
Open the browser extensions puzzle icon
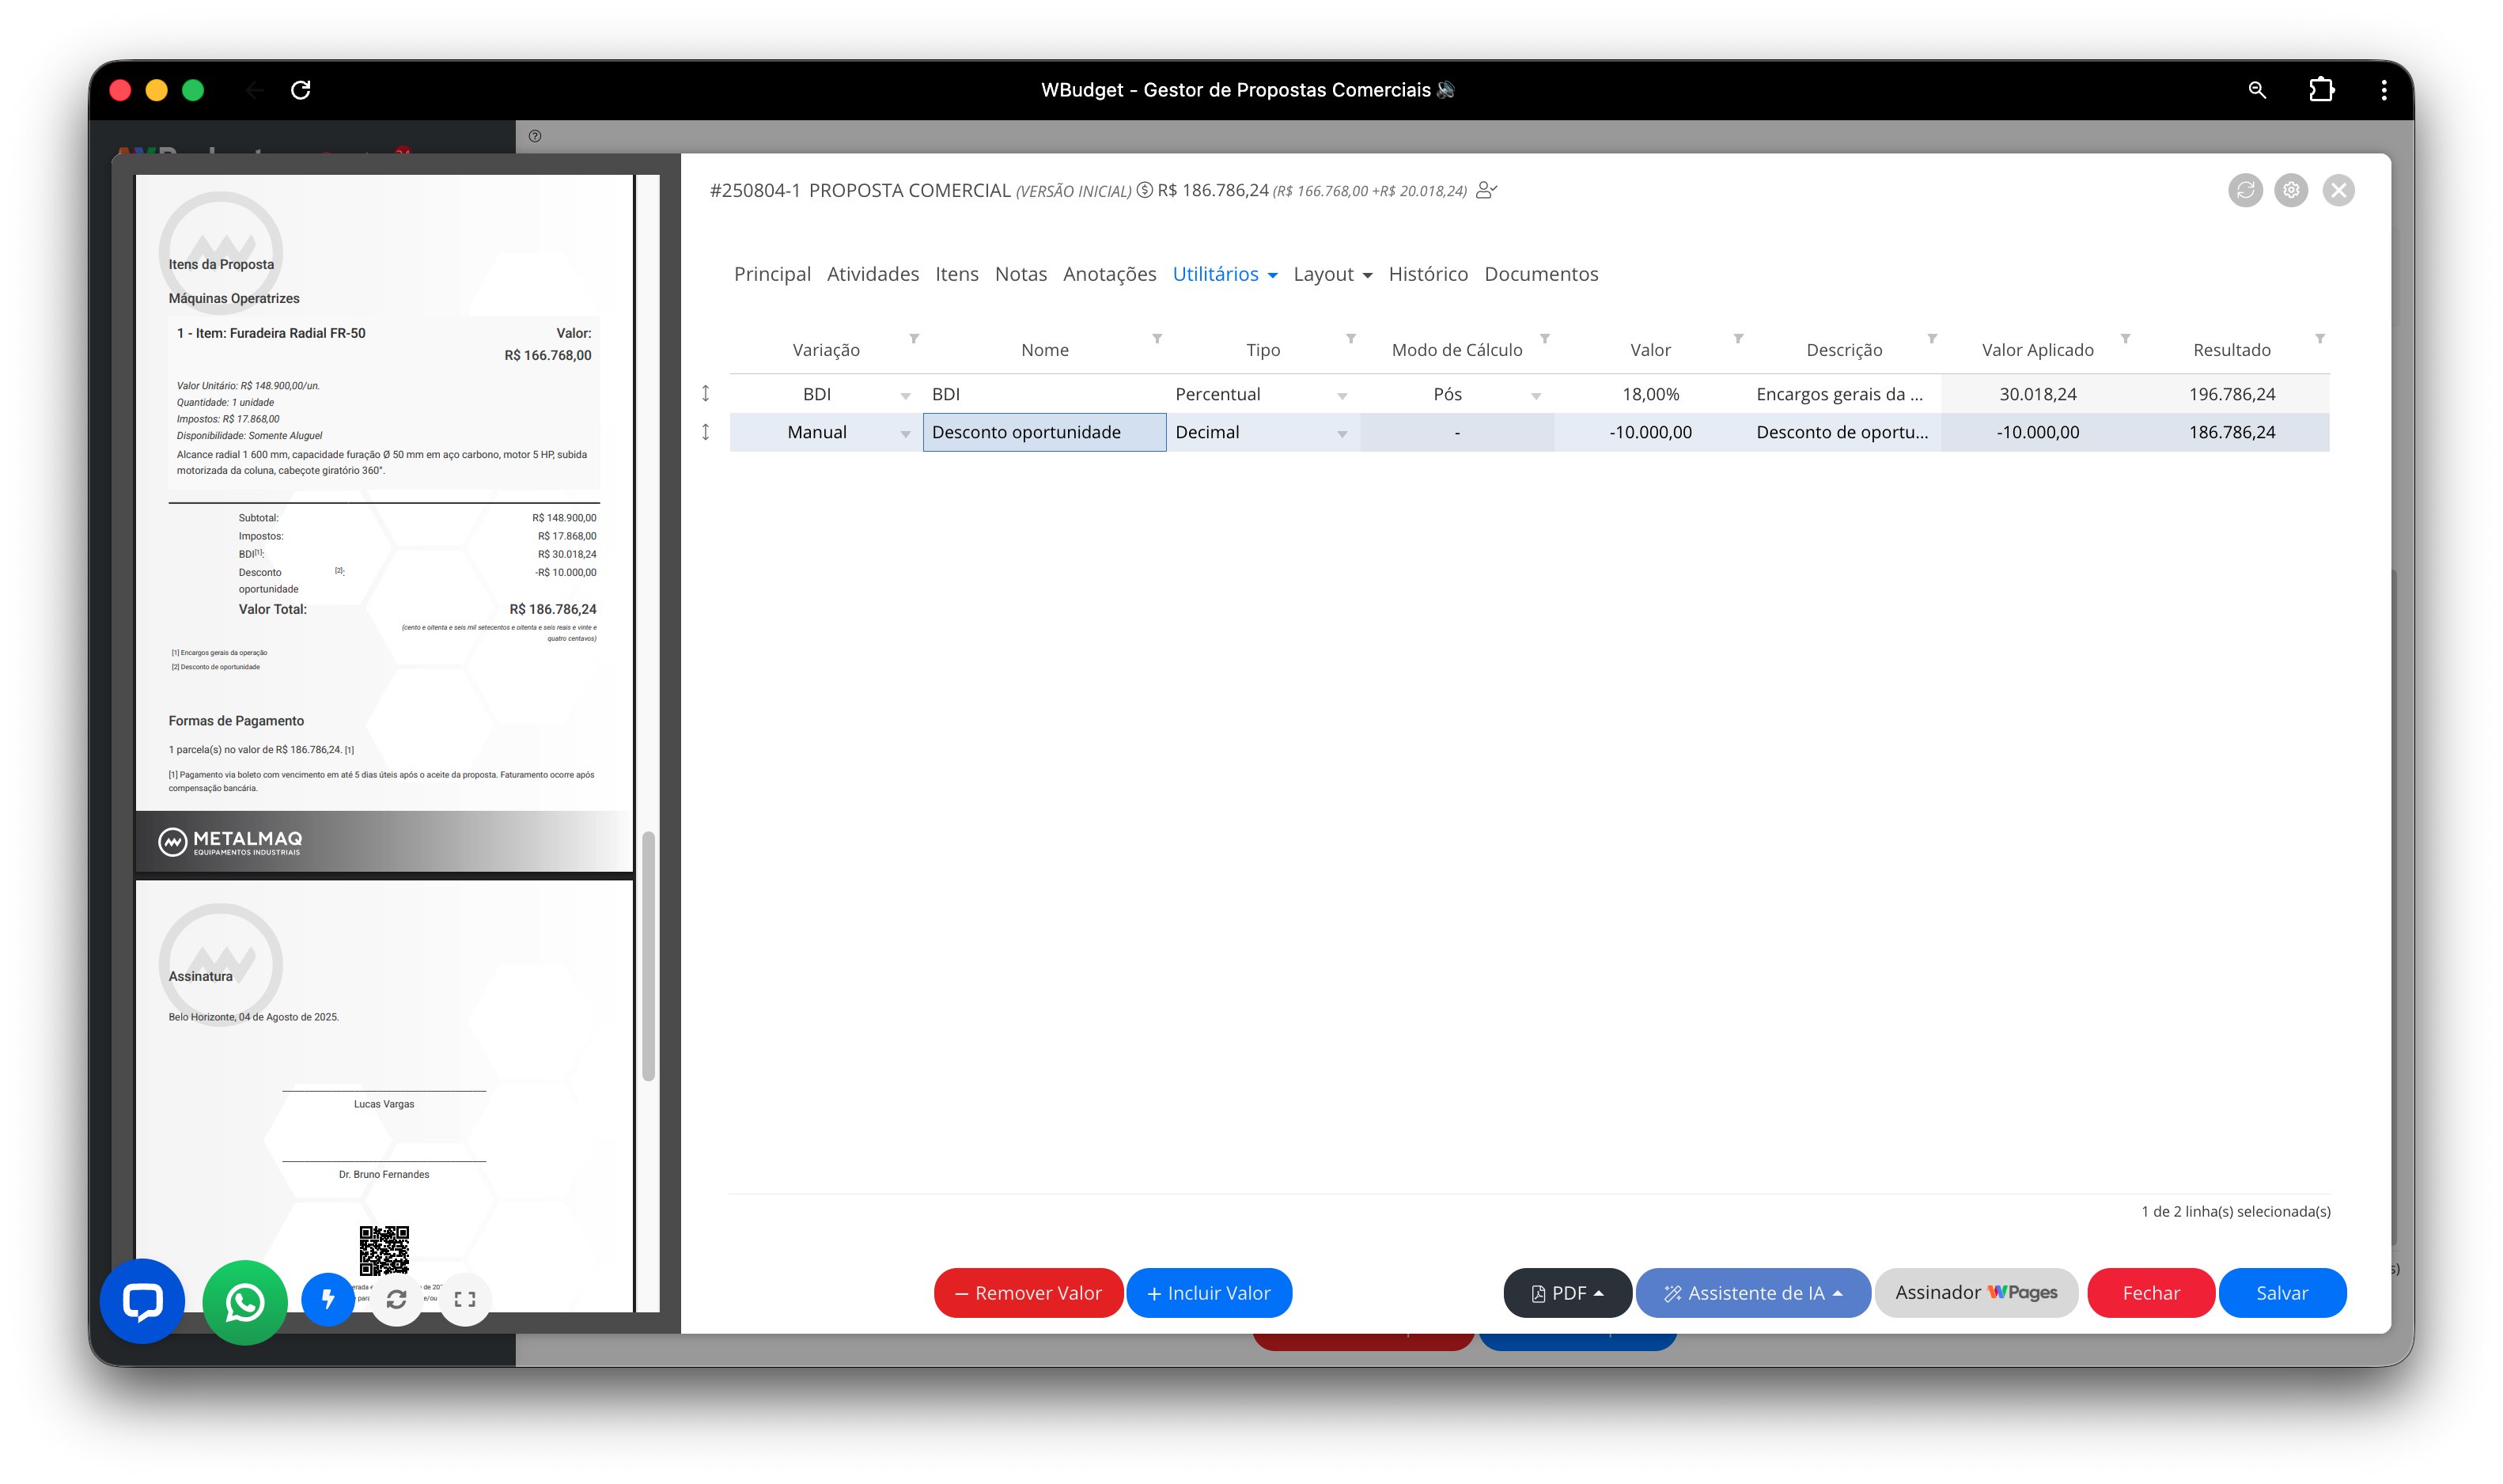click(x=2321, y=90)
